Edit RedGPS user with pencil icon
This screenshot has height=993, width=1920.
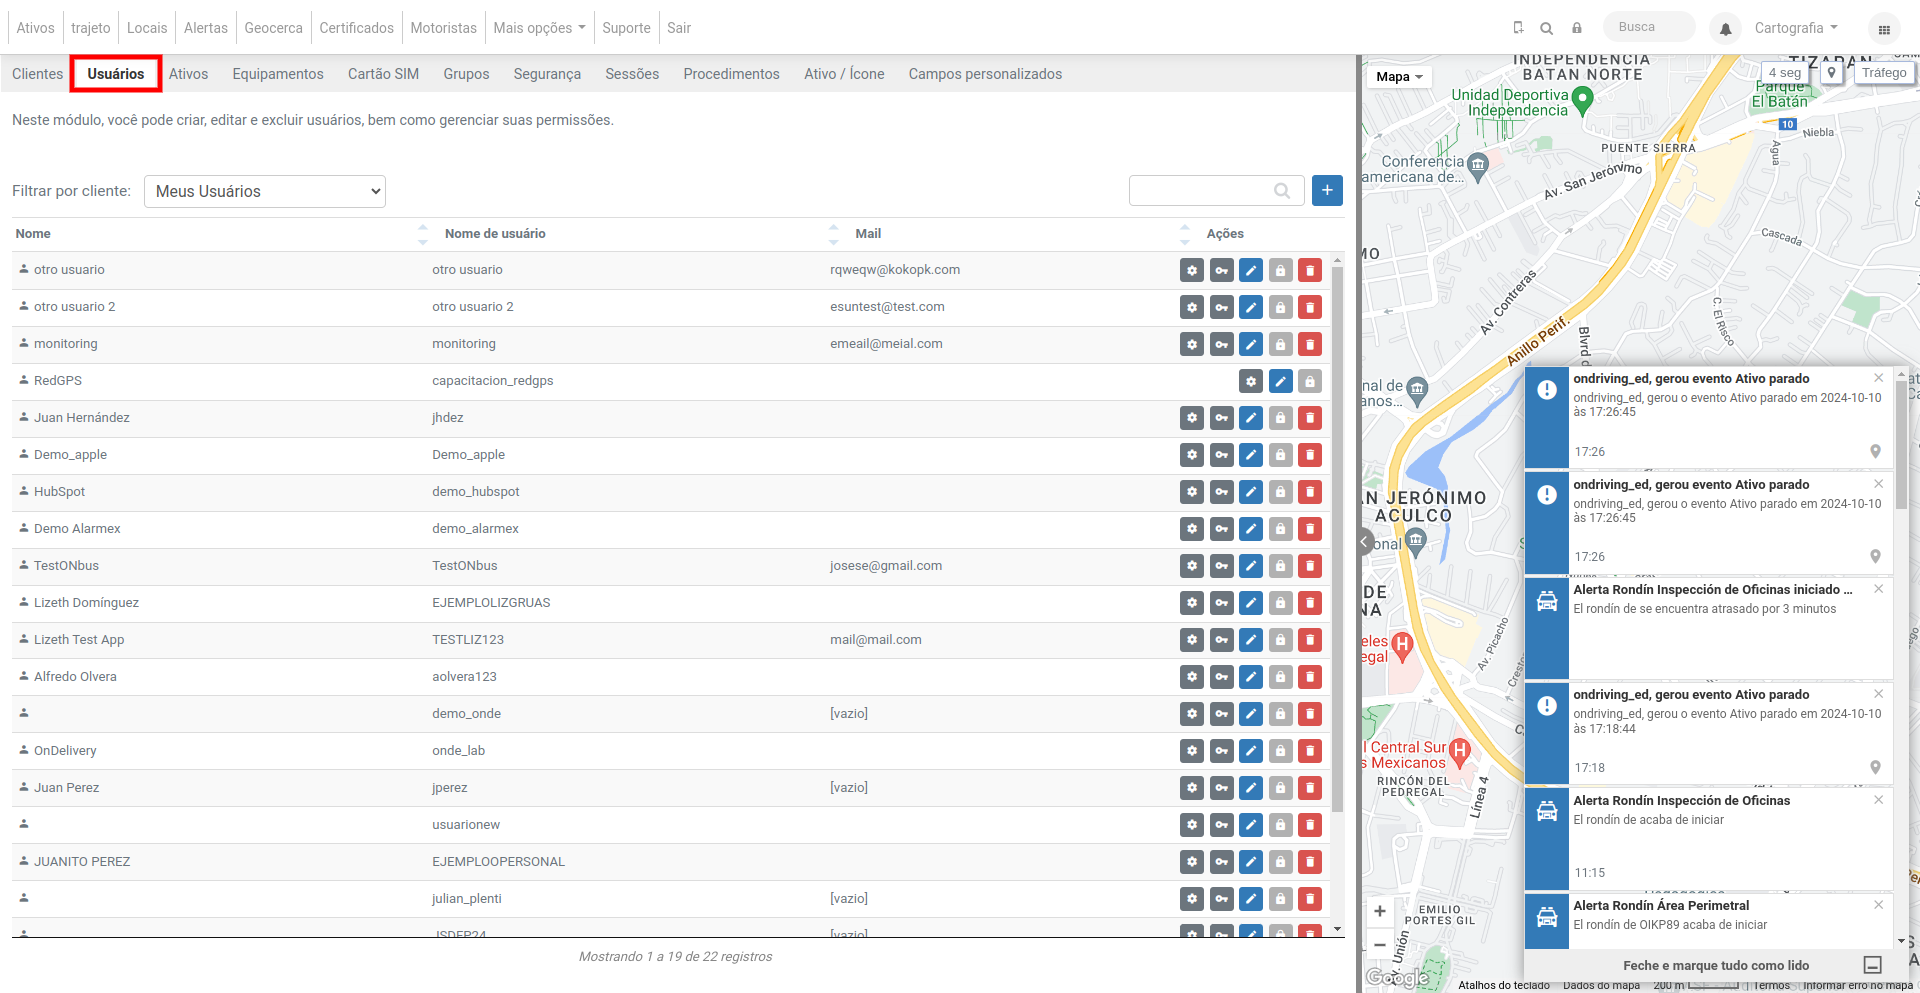(x=1280, y=381)
